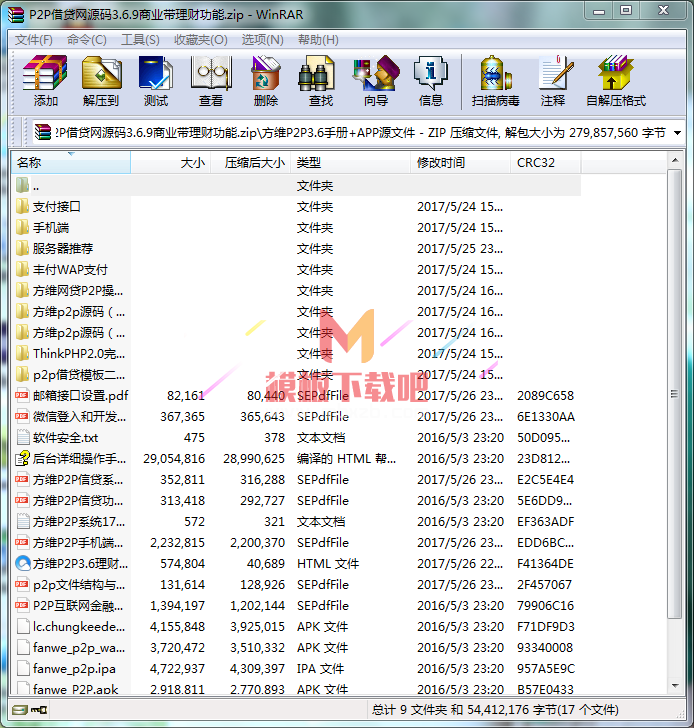
Task: Click the drive icon in the status bar
Action: (x=19, y=710)
